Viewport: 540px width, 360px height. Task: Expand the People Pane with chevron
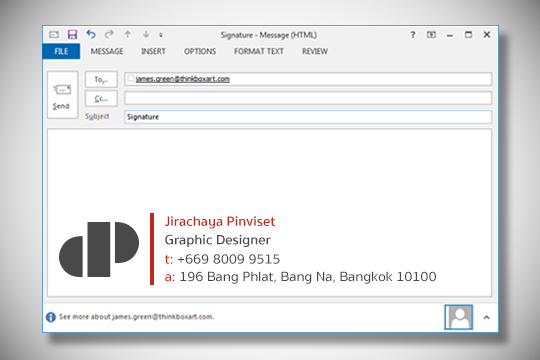(486, 317)
